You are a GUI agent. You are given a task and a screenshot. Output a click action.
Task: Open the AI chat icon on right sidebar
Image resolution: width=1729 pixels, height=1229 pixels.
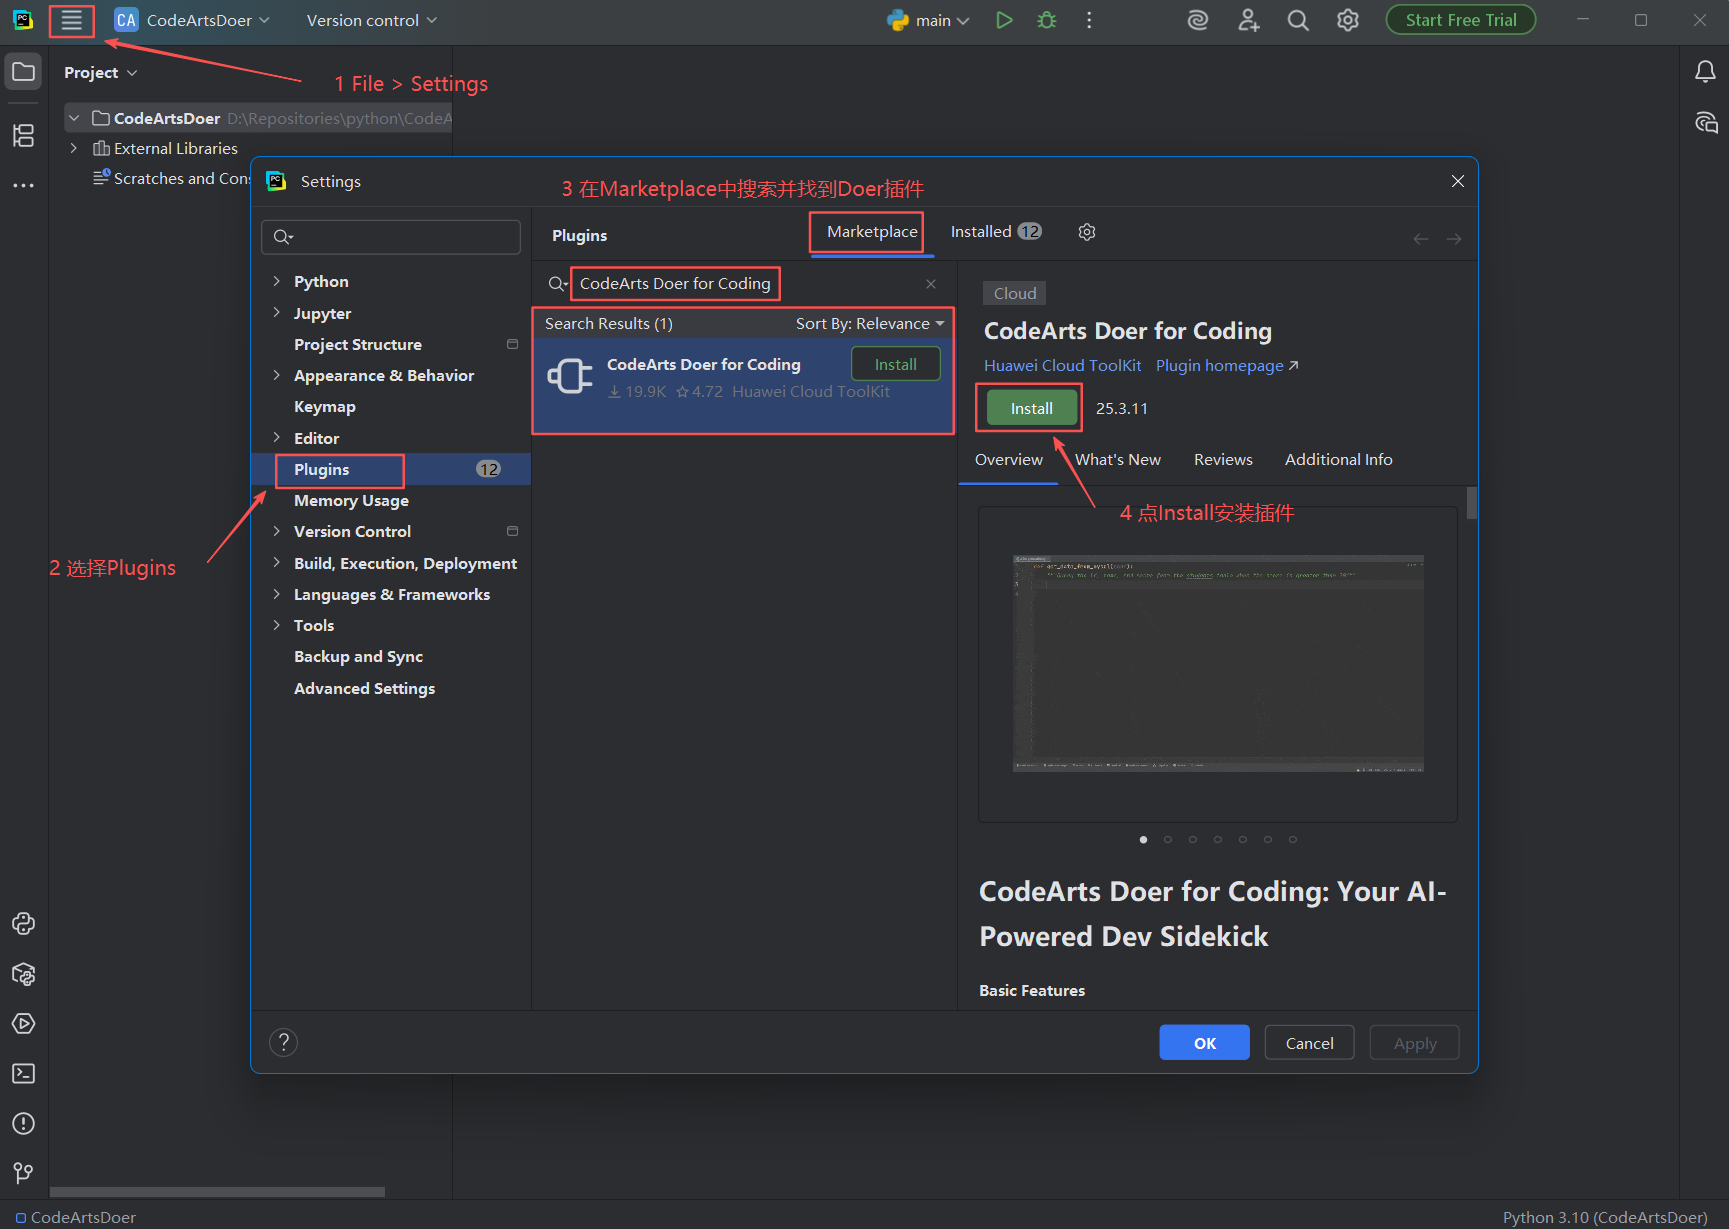coord(1705,123)
